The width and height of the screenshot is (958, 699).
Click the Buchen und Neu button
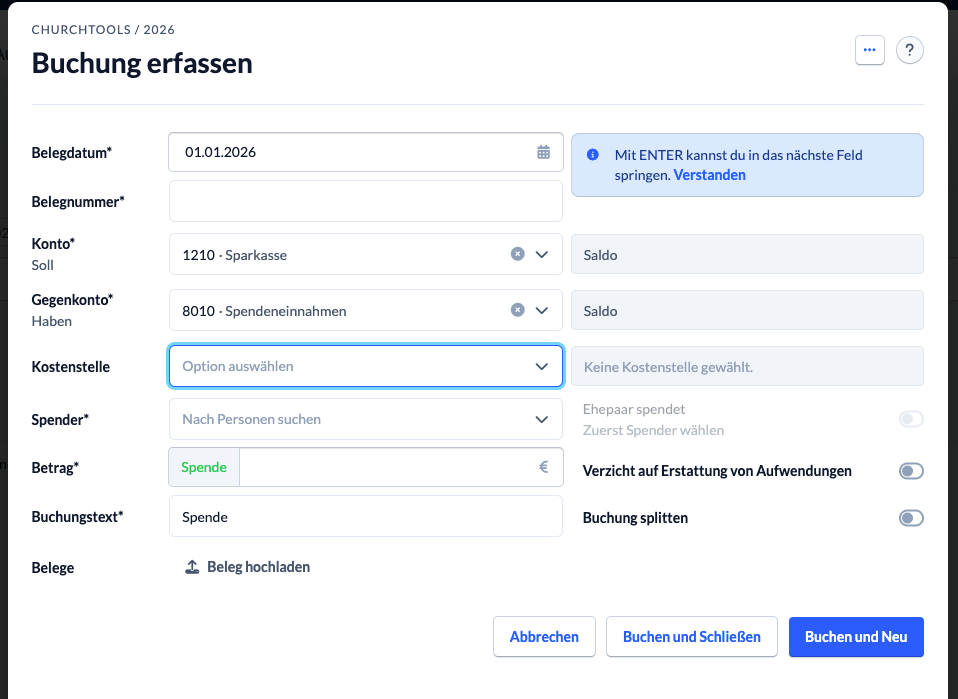[x=855, y=637]
